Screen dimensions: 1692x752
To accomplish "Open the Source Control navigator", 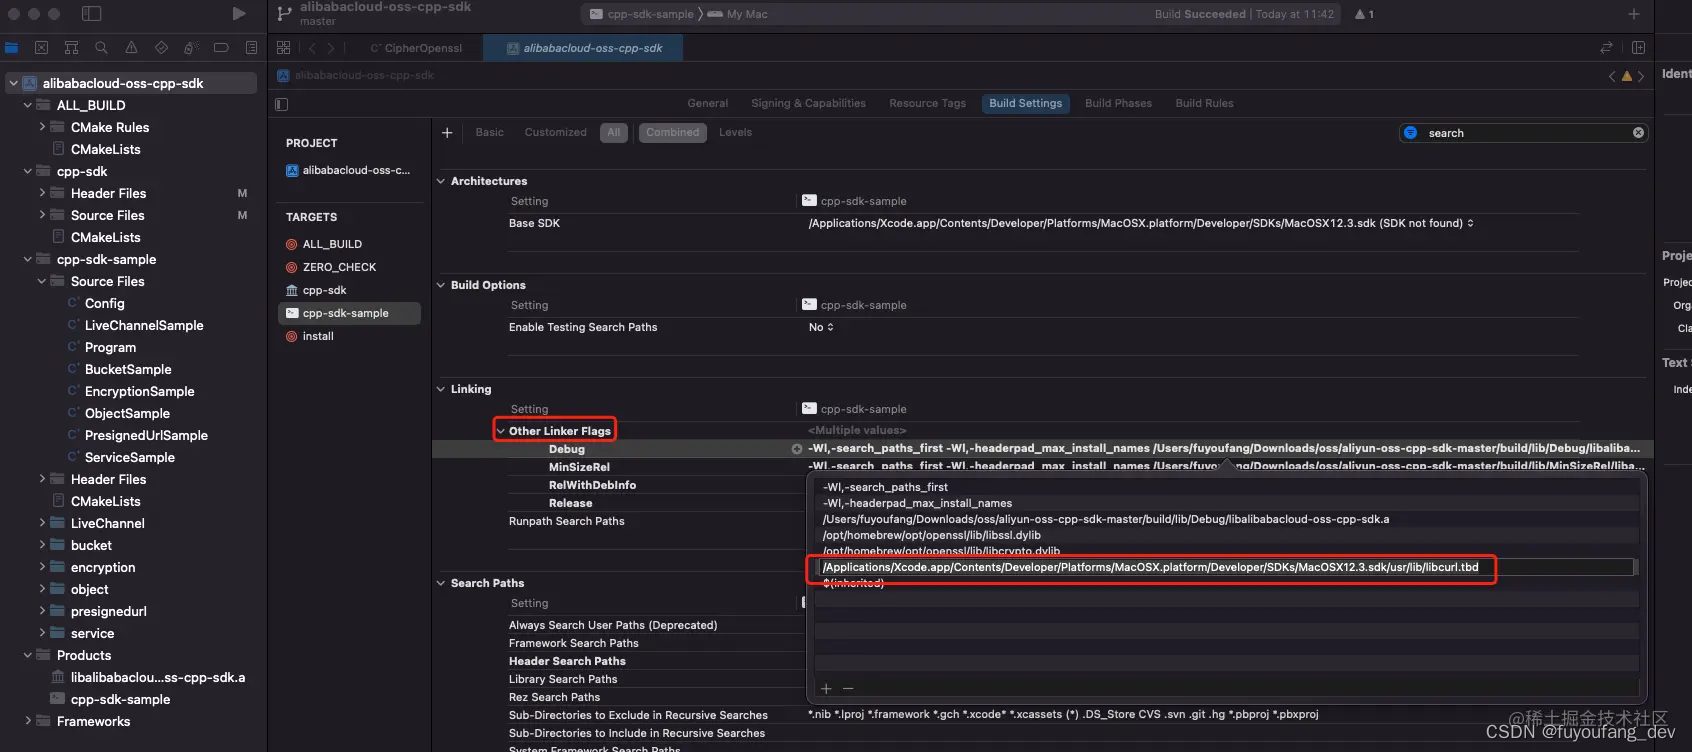I will (41, 47).
